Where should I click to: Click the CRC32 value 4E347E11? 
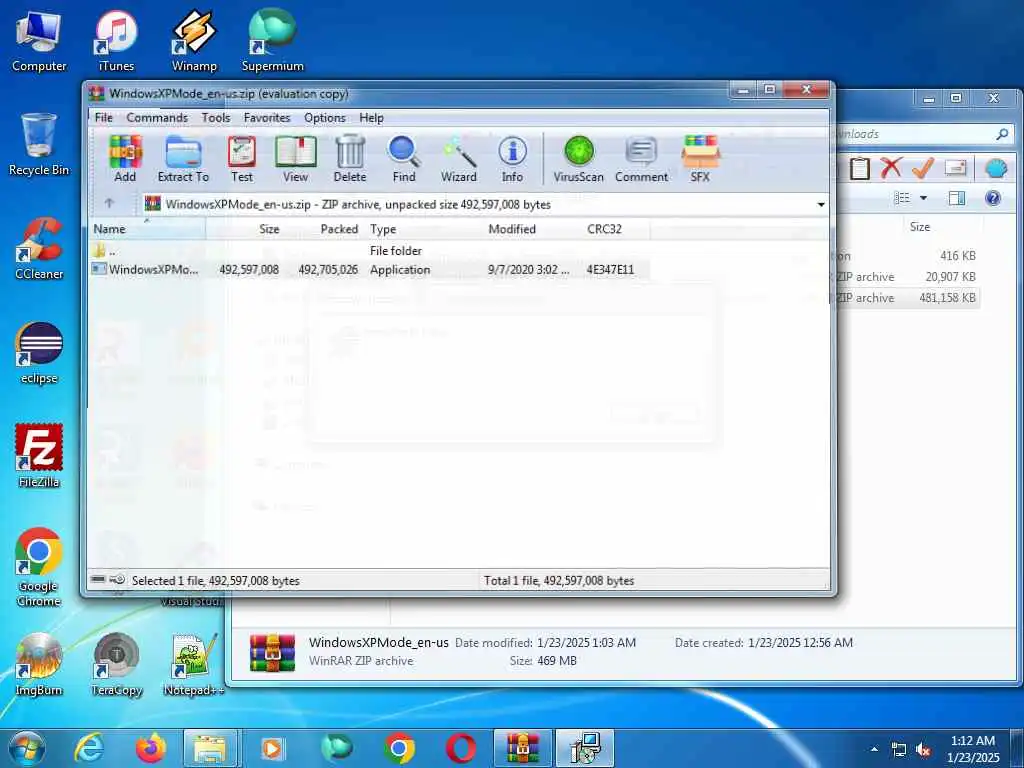coord(610,269)
